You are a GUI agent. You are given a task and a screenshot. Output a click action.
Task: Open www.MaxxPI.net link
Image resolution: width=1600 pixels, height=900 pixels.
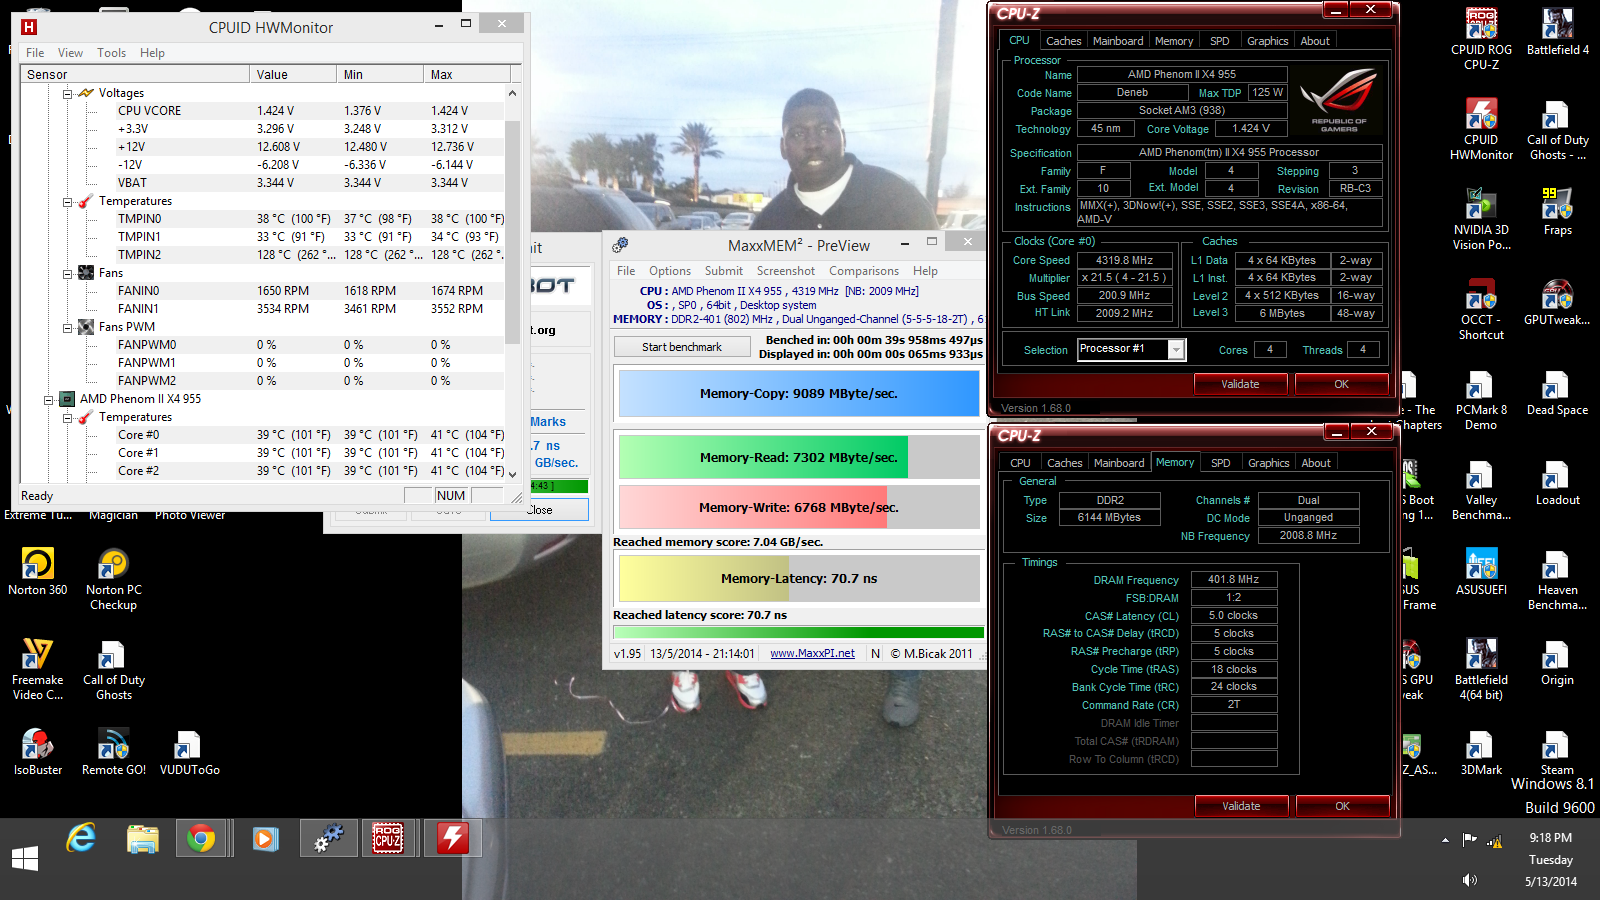pos(812,653)
